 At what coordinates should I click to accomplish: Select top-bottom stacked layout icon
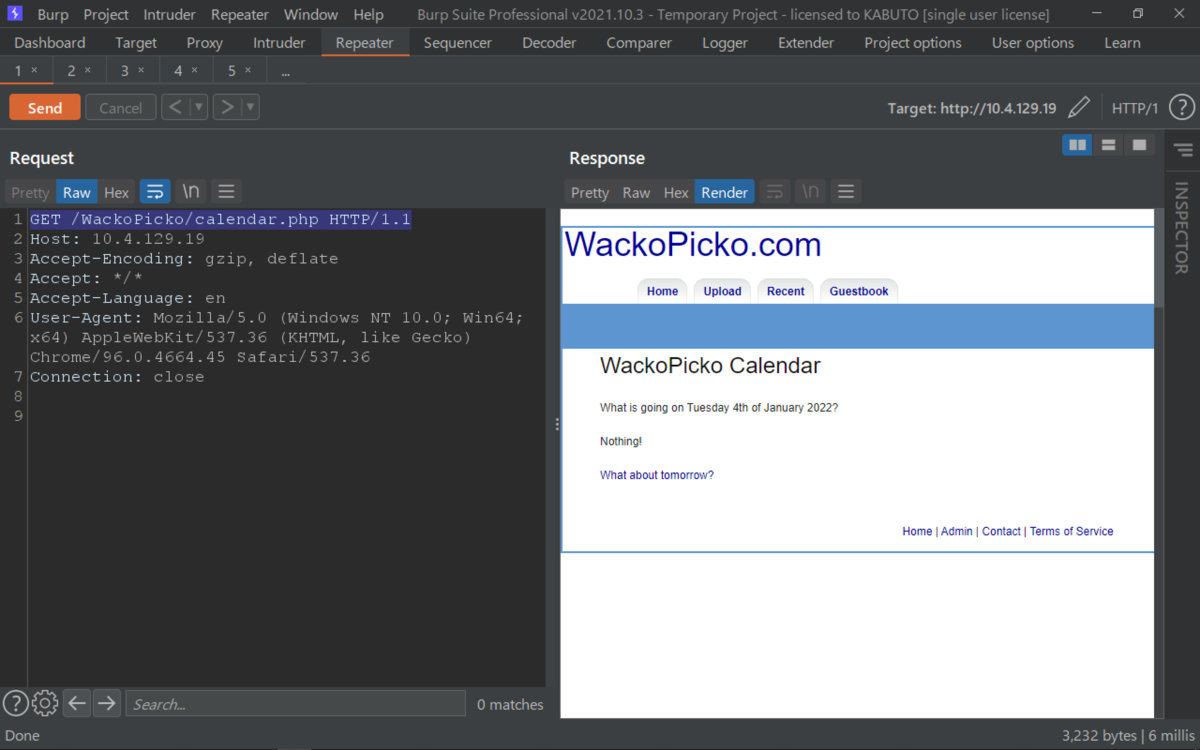[x=1108, y=145]
